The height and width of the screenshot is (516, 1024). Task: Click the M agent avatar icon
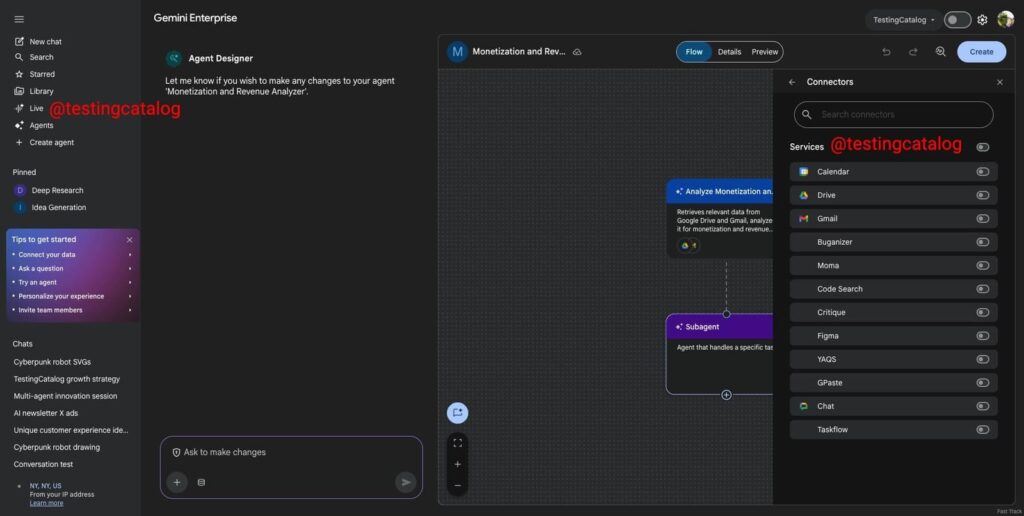457,52
